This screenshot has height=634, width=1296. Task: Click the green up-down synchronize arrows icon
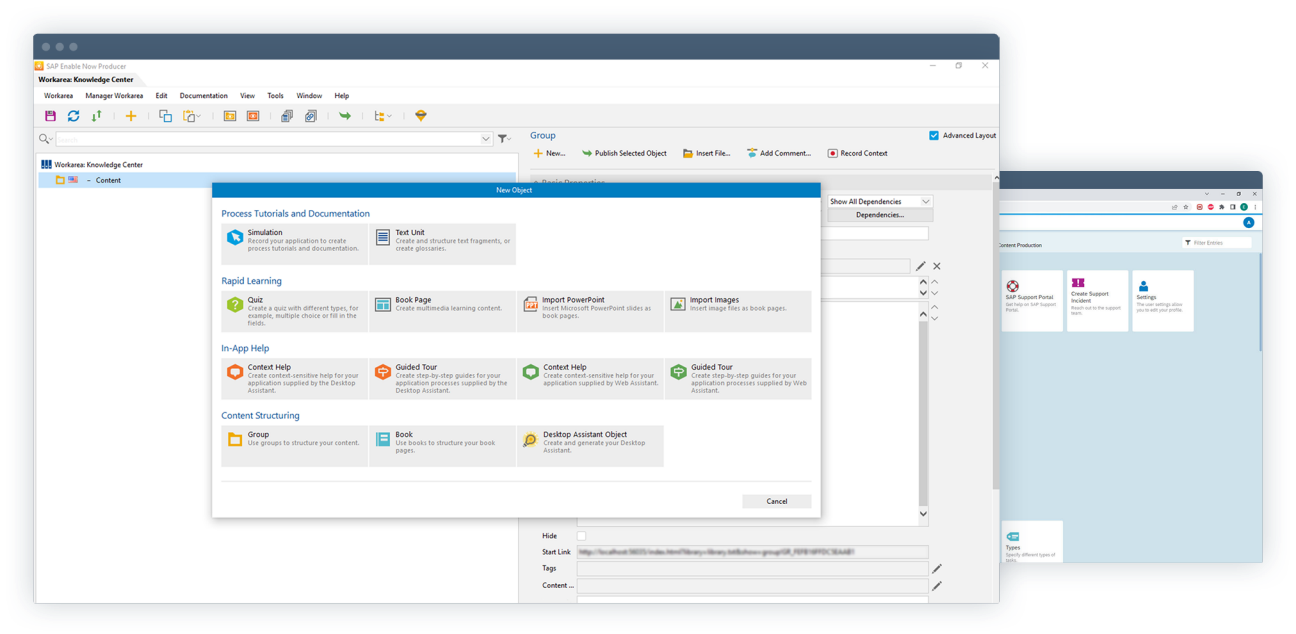[97, 116]
